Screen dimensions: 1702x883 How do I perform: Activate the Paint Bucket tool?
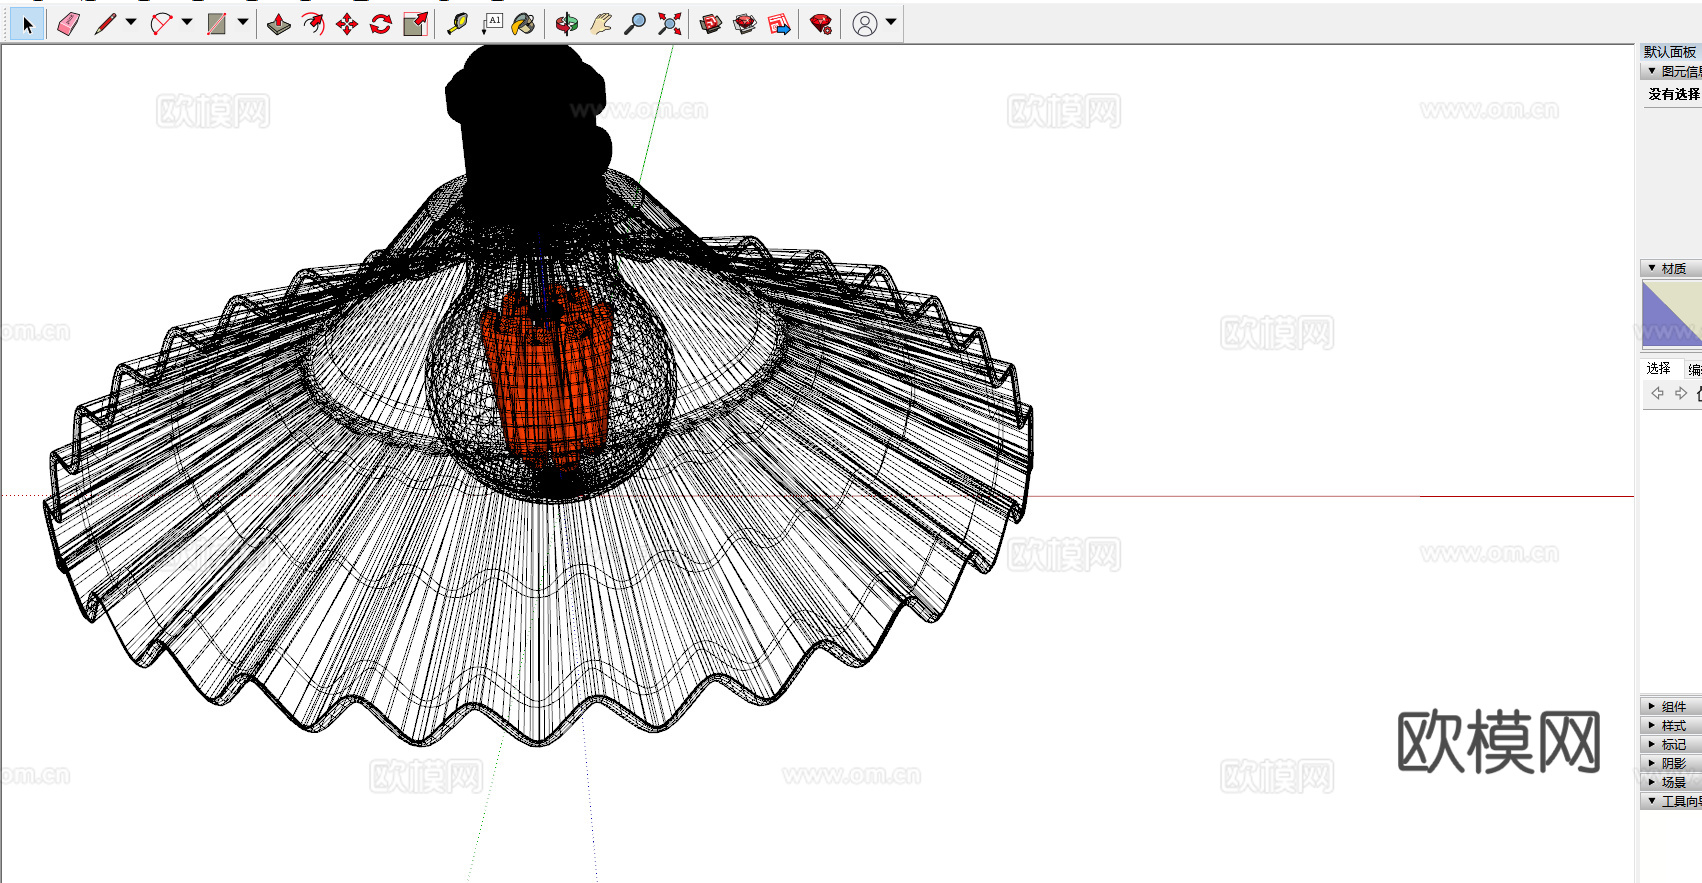pyautogui.click(x=523, y=24)
